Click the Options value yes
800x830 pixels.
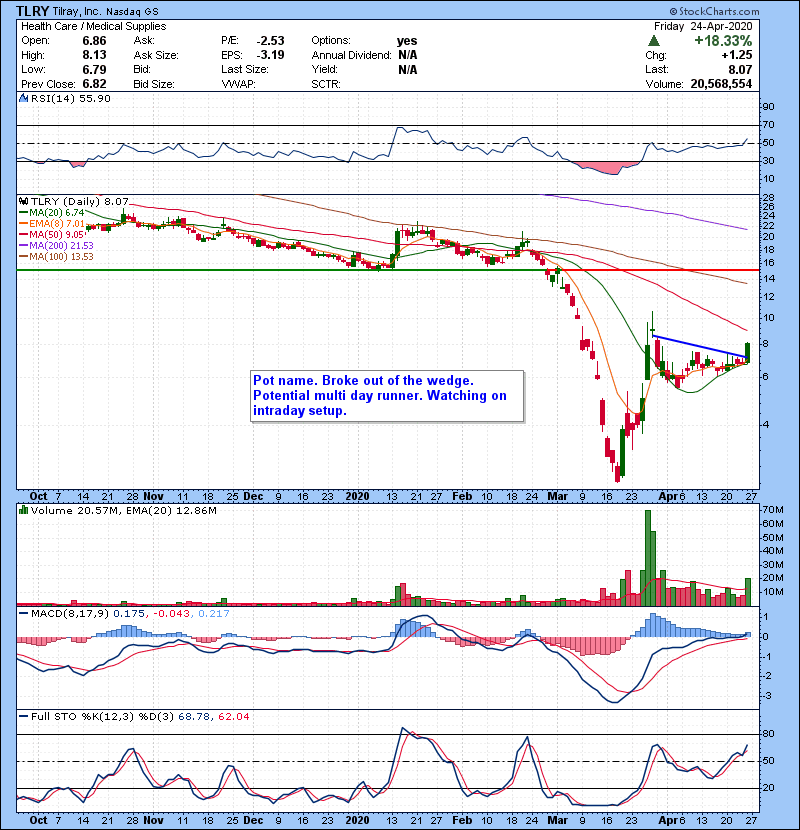pos(407,41)
